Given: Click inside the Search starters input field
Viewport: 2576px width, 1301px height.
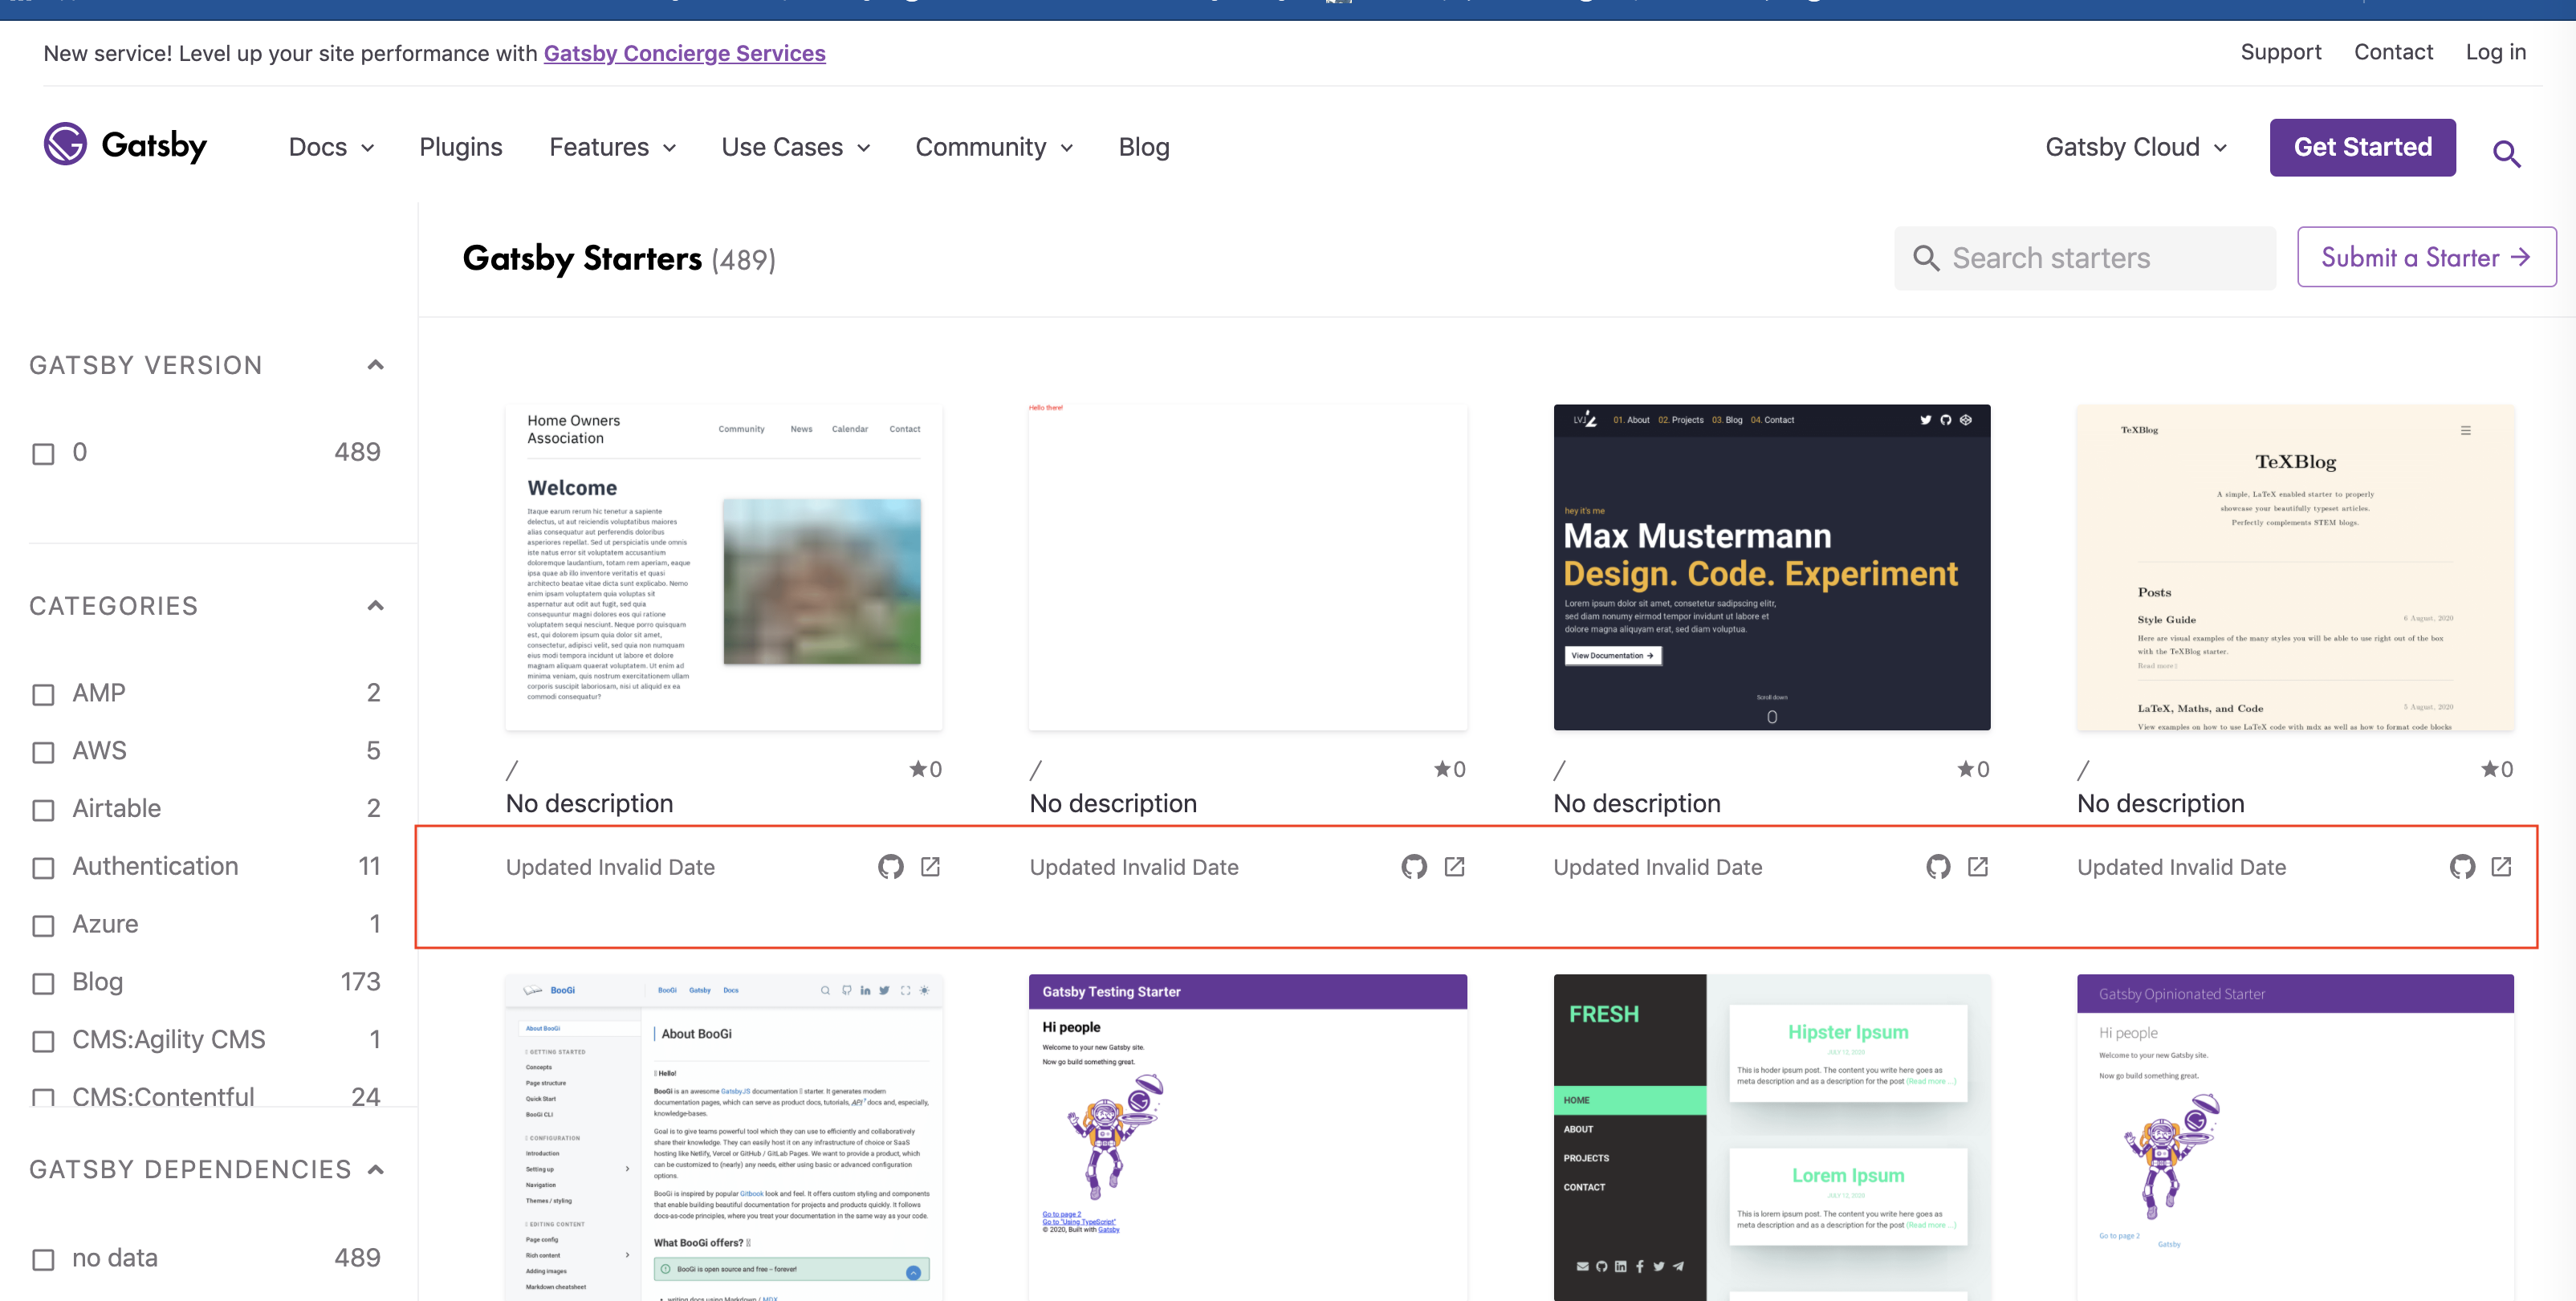Looking at the screenshot, I should click(x=2080, y=257).
